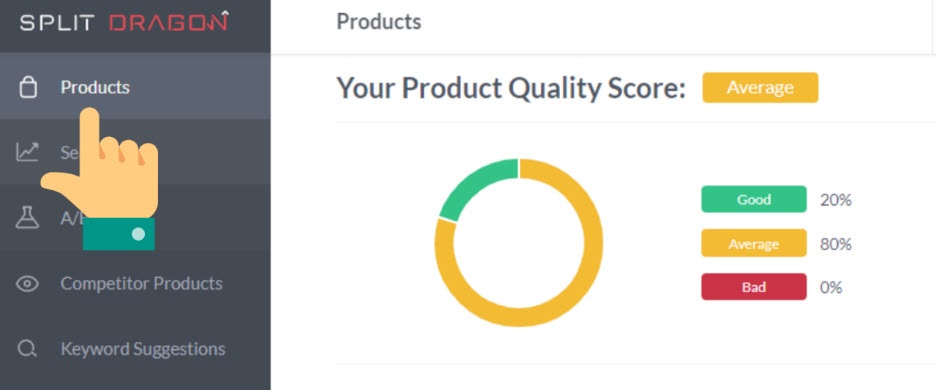Click the Products shopping bag icon
936x390 pixels.
(x=27, y=87)
